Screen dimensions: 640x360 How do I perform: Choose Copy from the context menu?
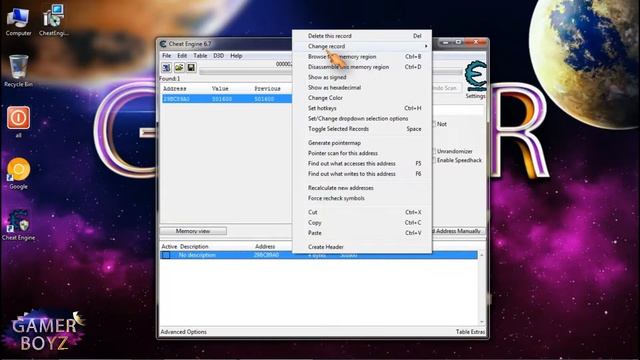[x=362, y=222]
